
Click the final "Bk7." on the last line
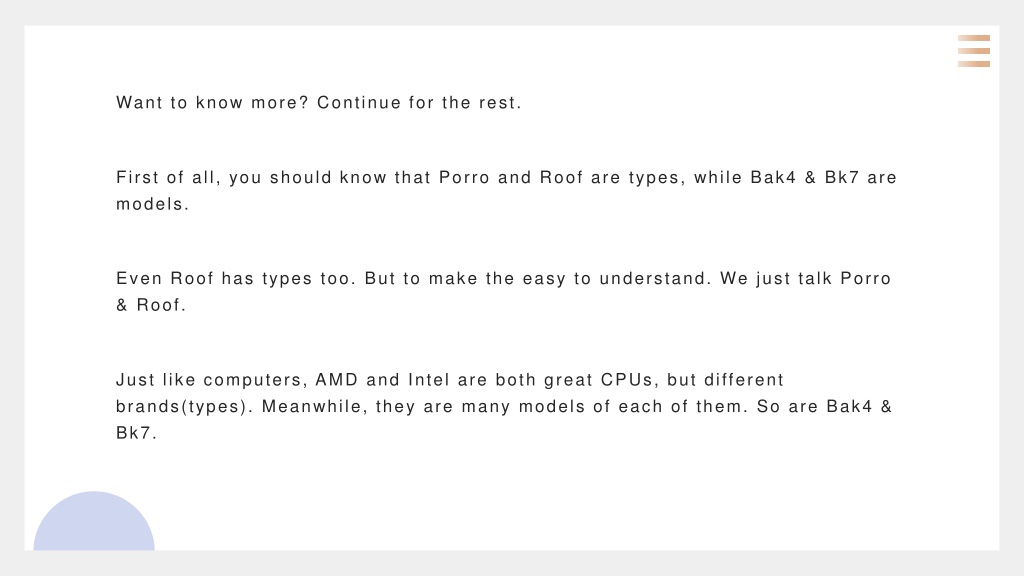[x=136, y=433]
